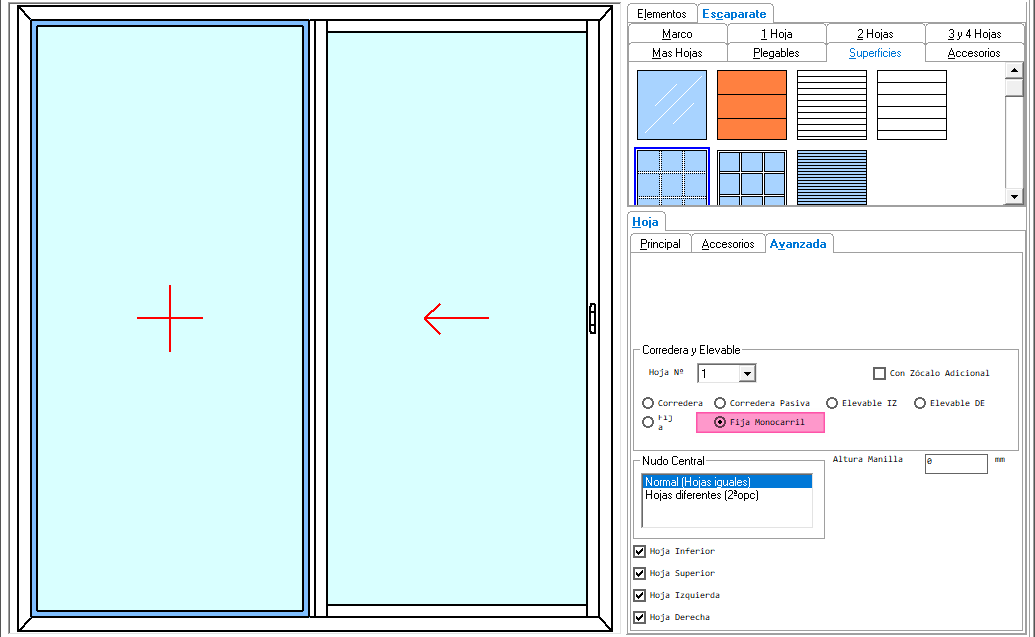This screenshot has height=637, width=1035.
Task: Open the 3 y 4 Hojas tab
Action: pos(974,34)
